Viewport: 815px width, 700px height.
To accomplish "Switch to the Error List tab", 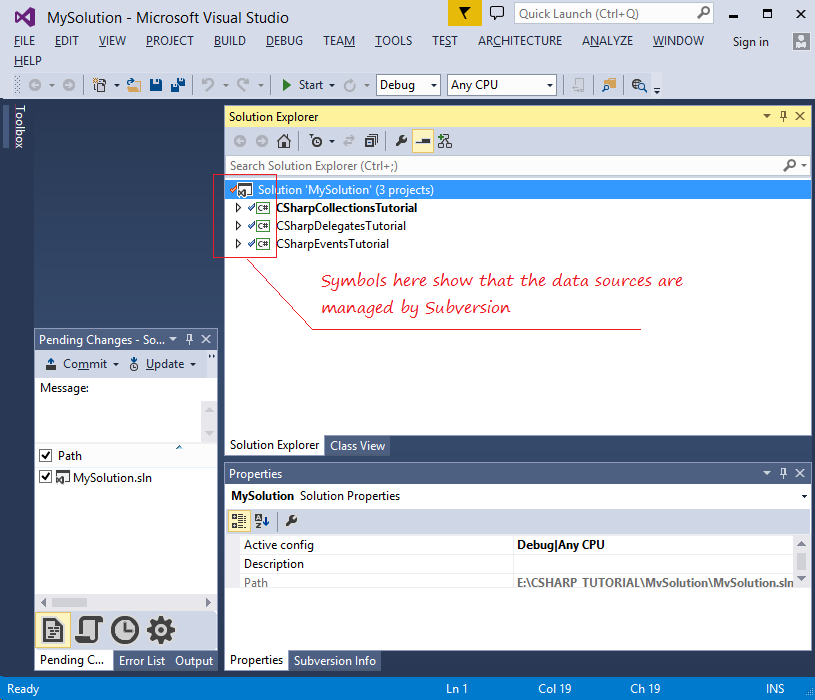I will point(142,661).
